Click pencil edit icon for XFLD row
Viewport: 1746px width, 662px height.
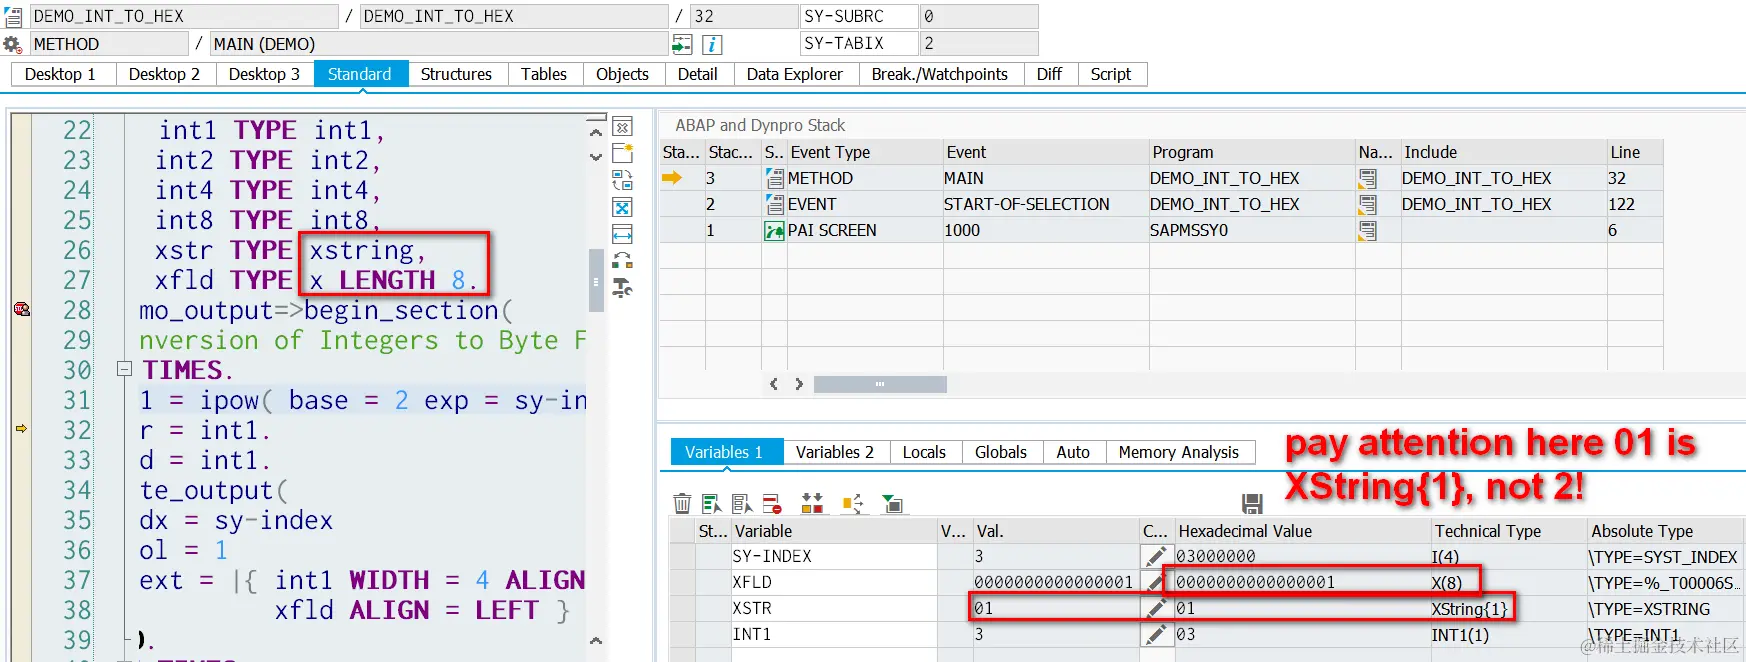tap(1156, 582)
